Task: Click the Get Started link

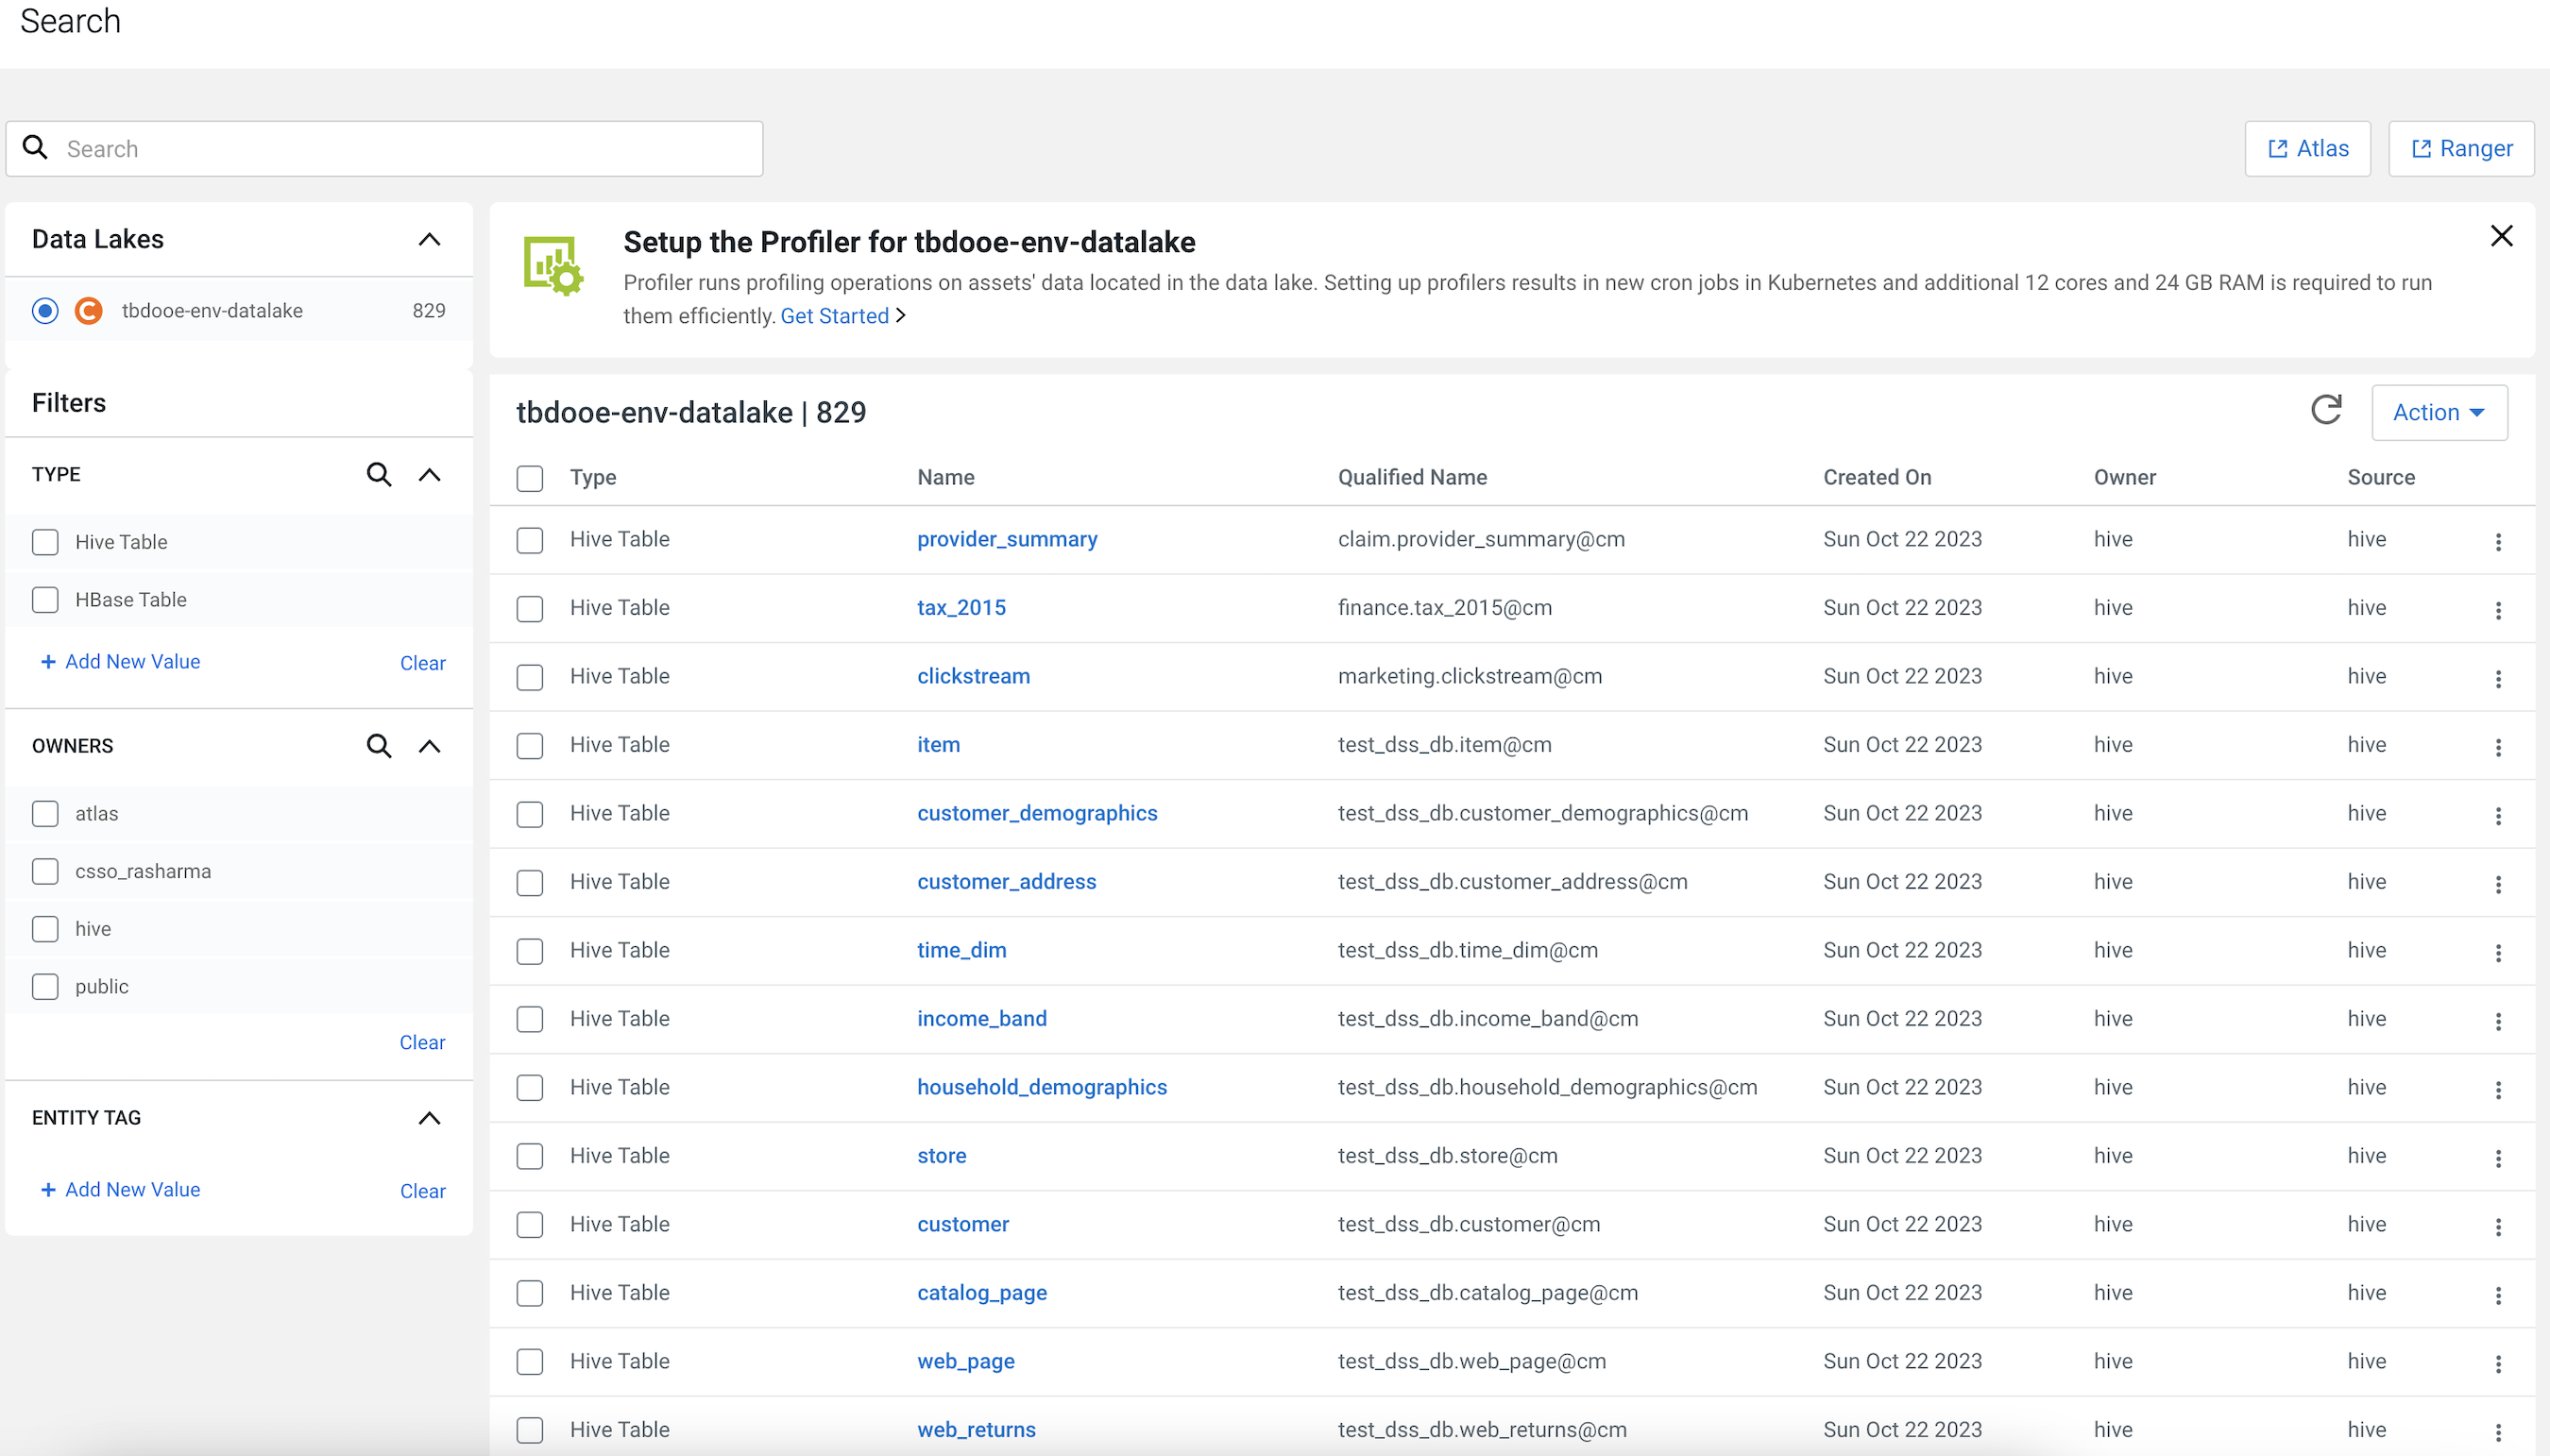Action: [834, 316]
